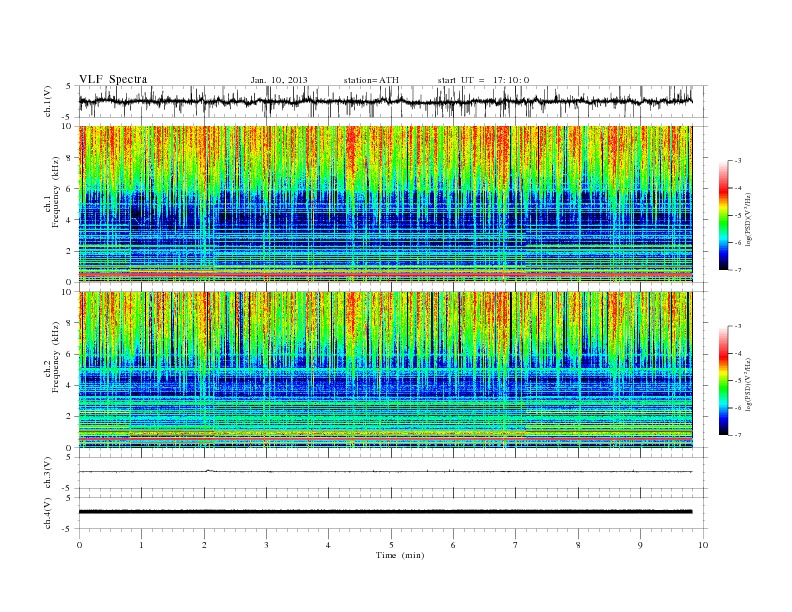Click the thick ch.4 voltage trace
Image resolution: width=792 pixels, height=612 pixels.
(x=385, y=512)
